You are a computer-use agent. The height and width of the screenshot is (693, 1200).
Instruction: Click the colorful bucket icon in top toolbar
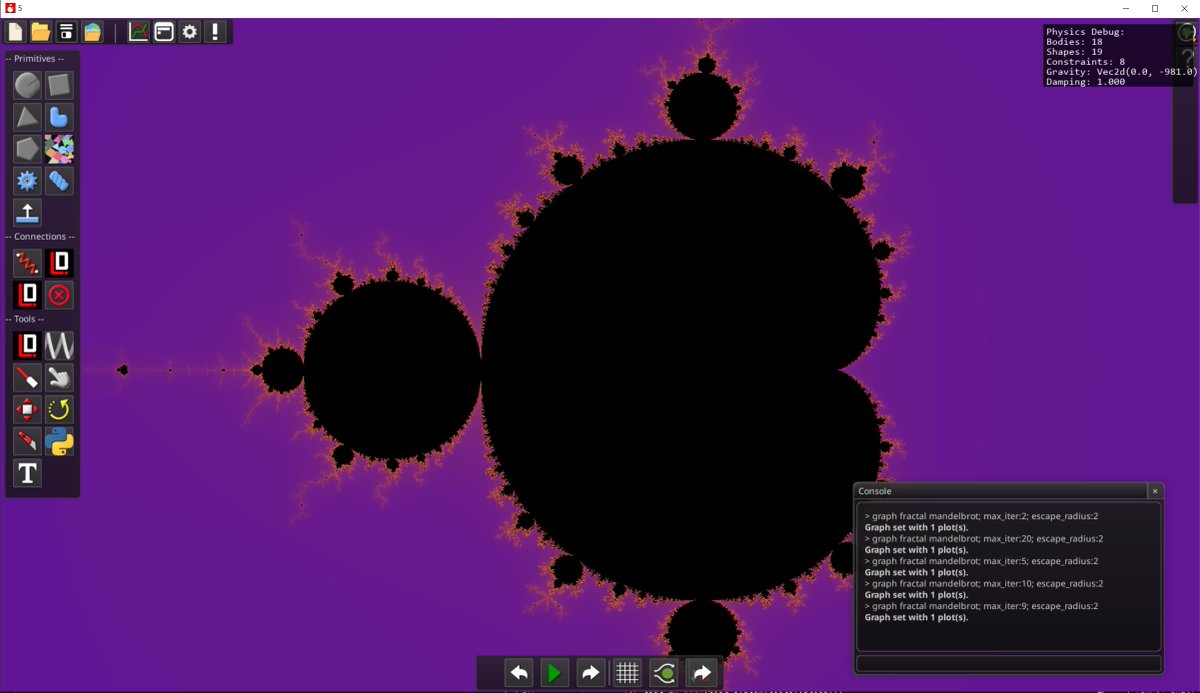[92, 32]
